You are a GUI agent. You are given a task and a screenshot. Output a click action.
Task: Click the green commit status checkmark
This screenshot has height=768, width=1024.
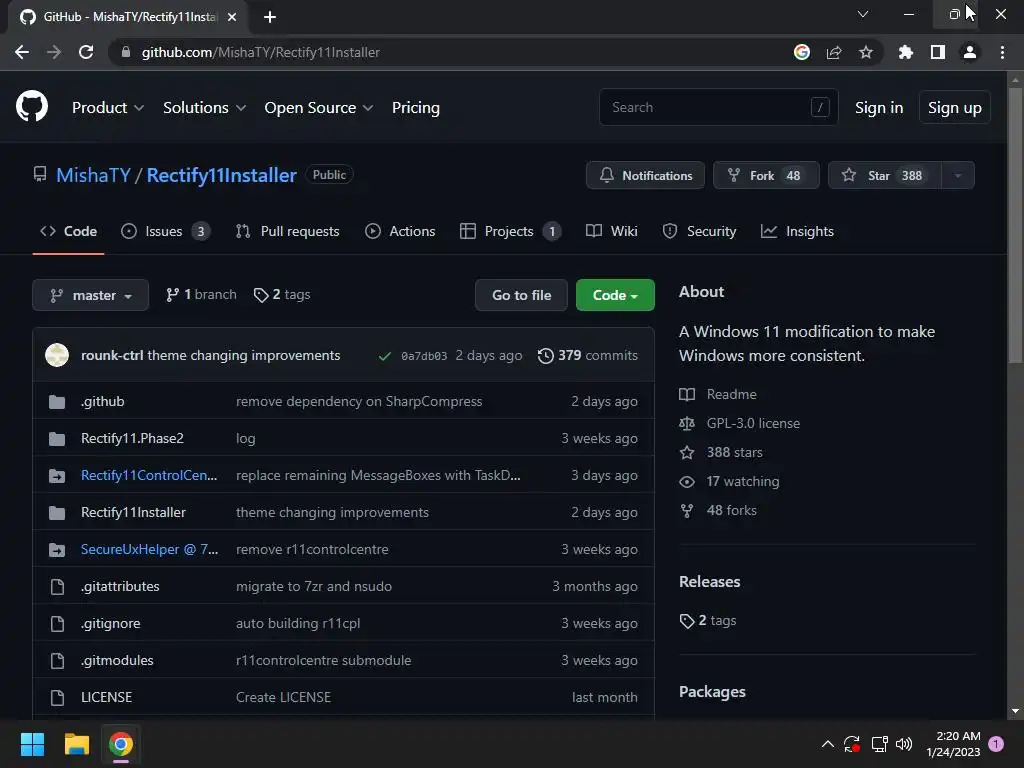385,356
